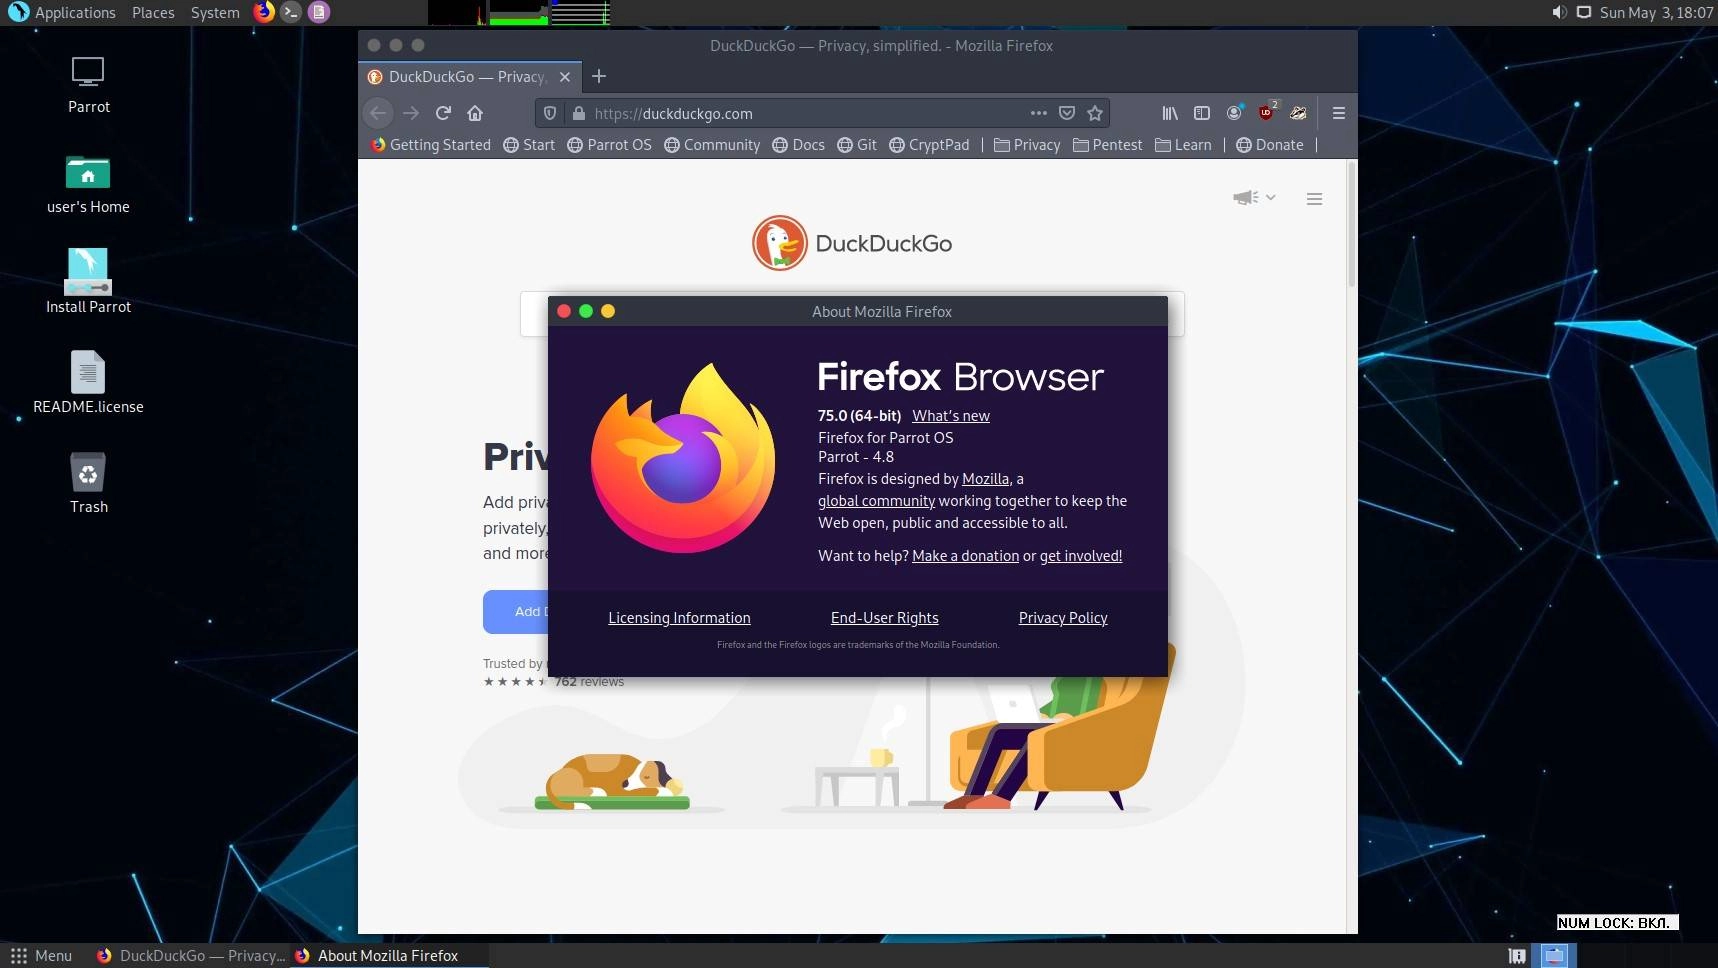Open uBlock Origin extension icon
This screenshot has height=968, width=1718.
click(x=1267, y=112)
